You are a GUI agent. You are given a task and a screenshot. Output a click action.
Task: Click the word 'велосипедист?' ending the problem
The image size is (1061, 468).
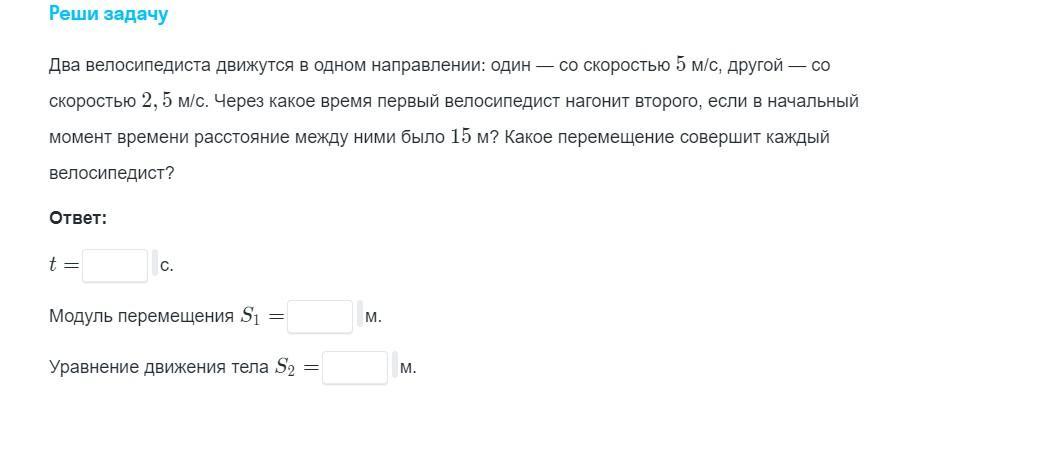point(112,173)
